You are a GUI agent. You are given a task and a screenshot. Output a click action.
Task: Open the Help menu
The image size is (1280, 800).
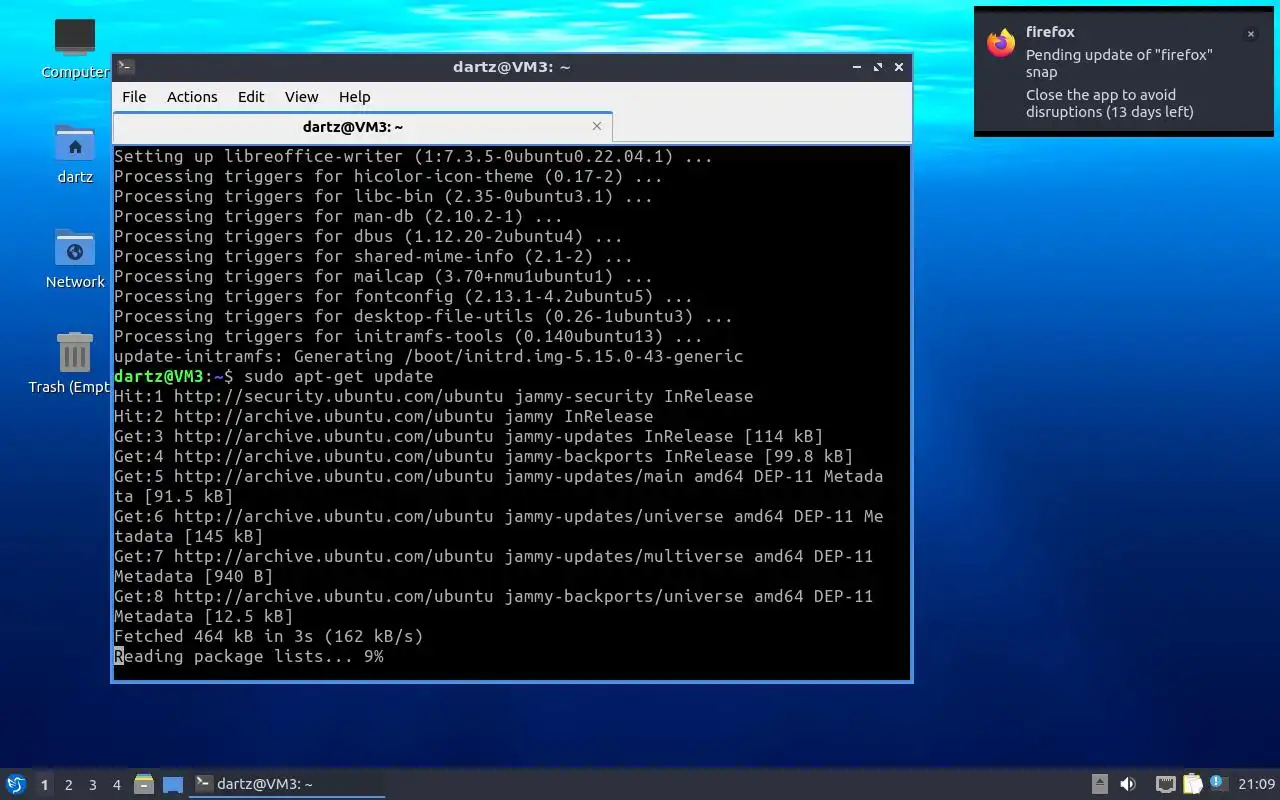coord(354,97)
